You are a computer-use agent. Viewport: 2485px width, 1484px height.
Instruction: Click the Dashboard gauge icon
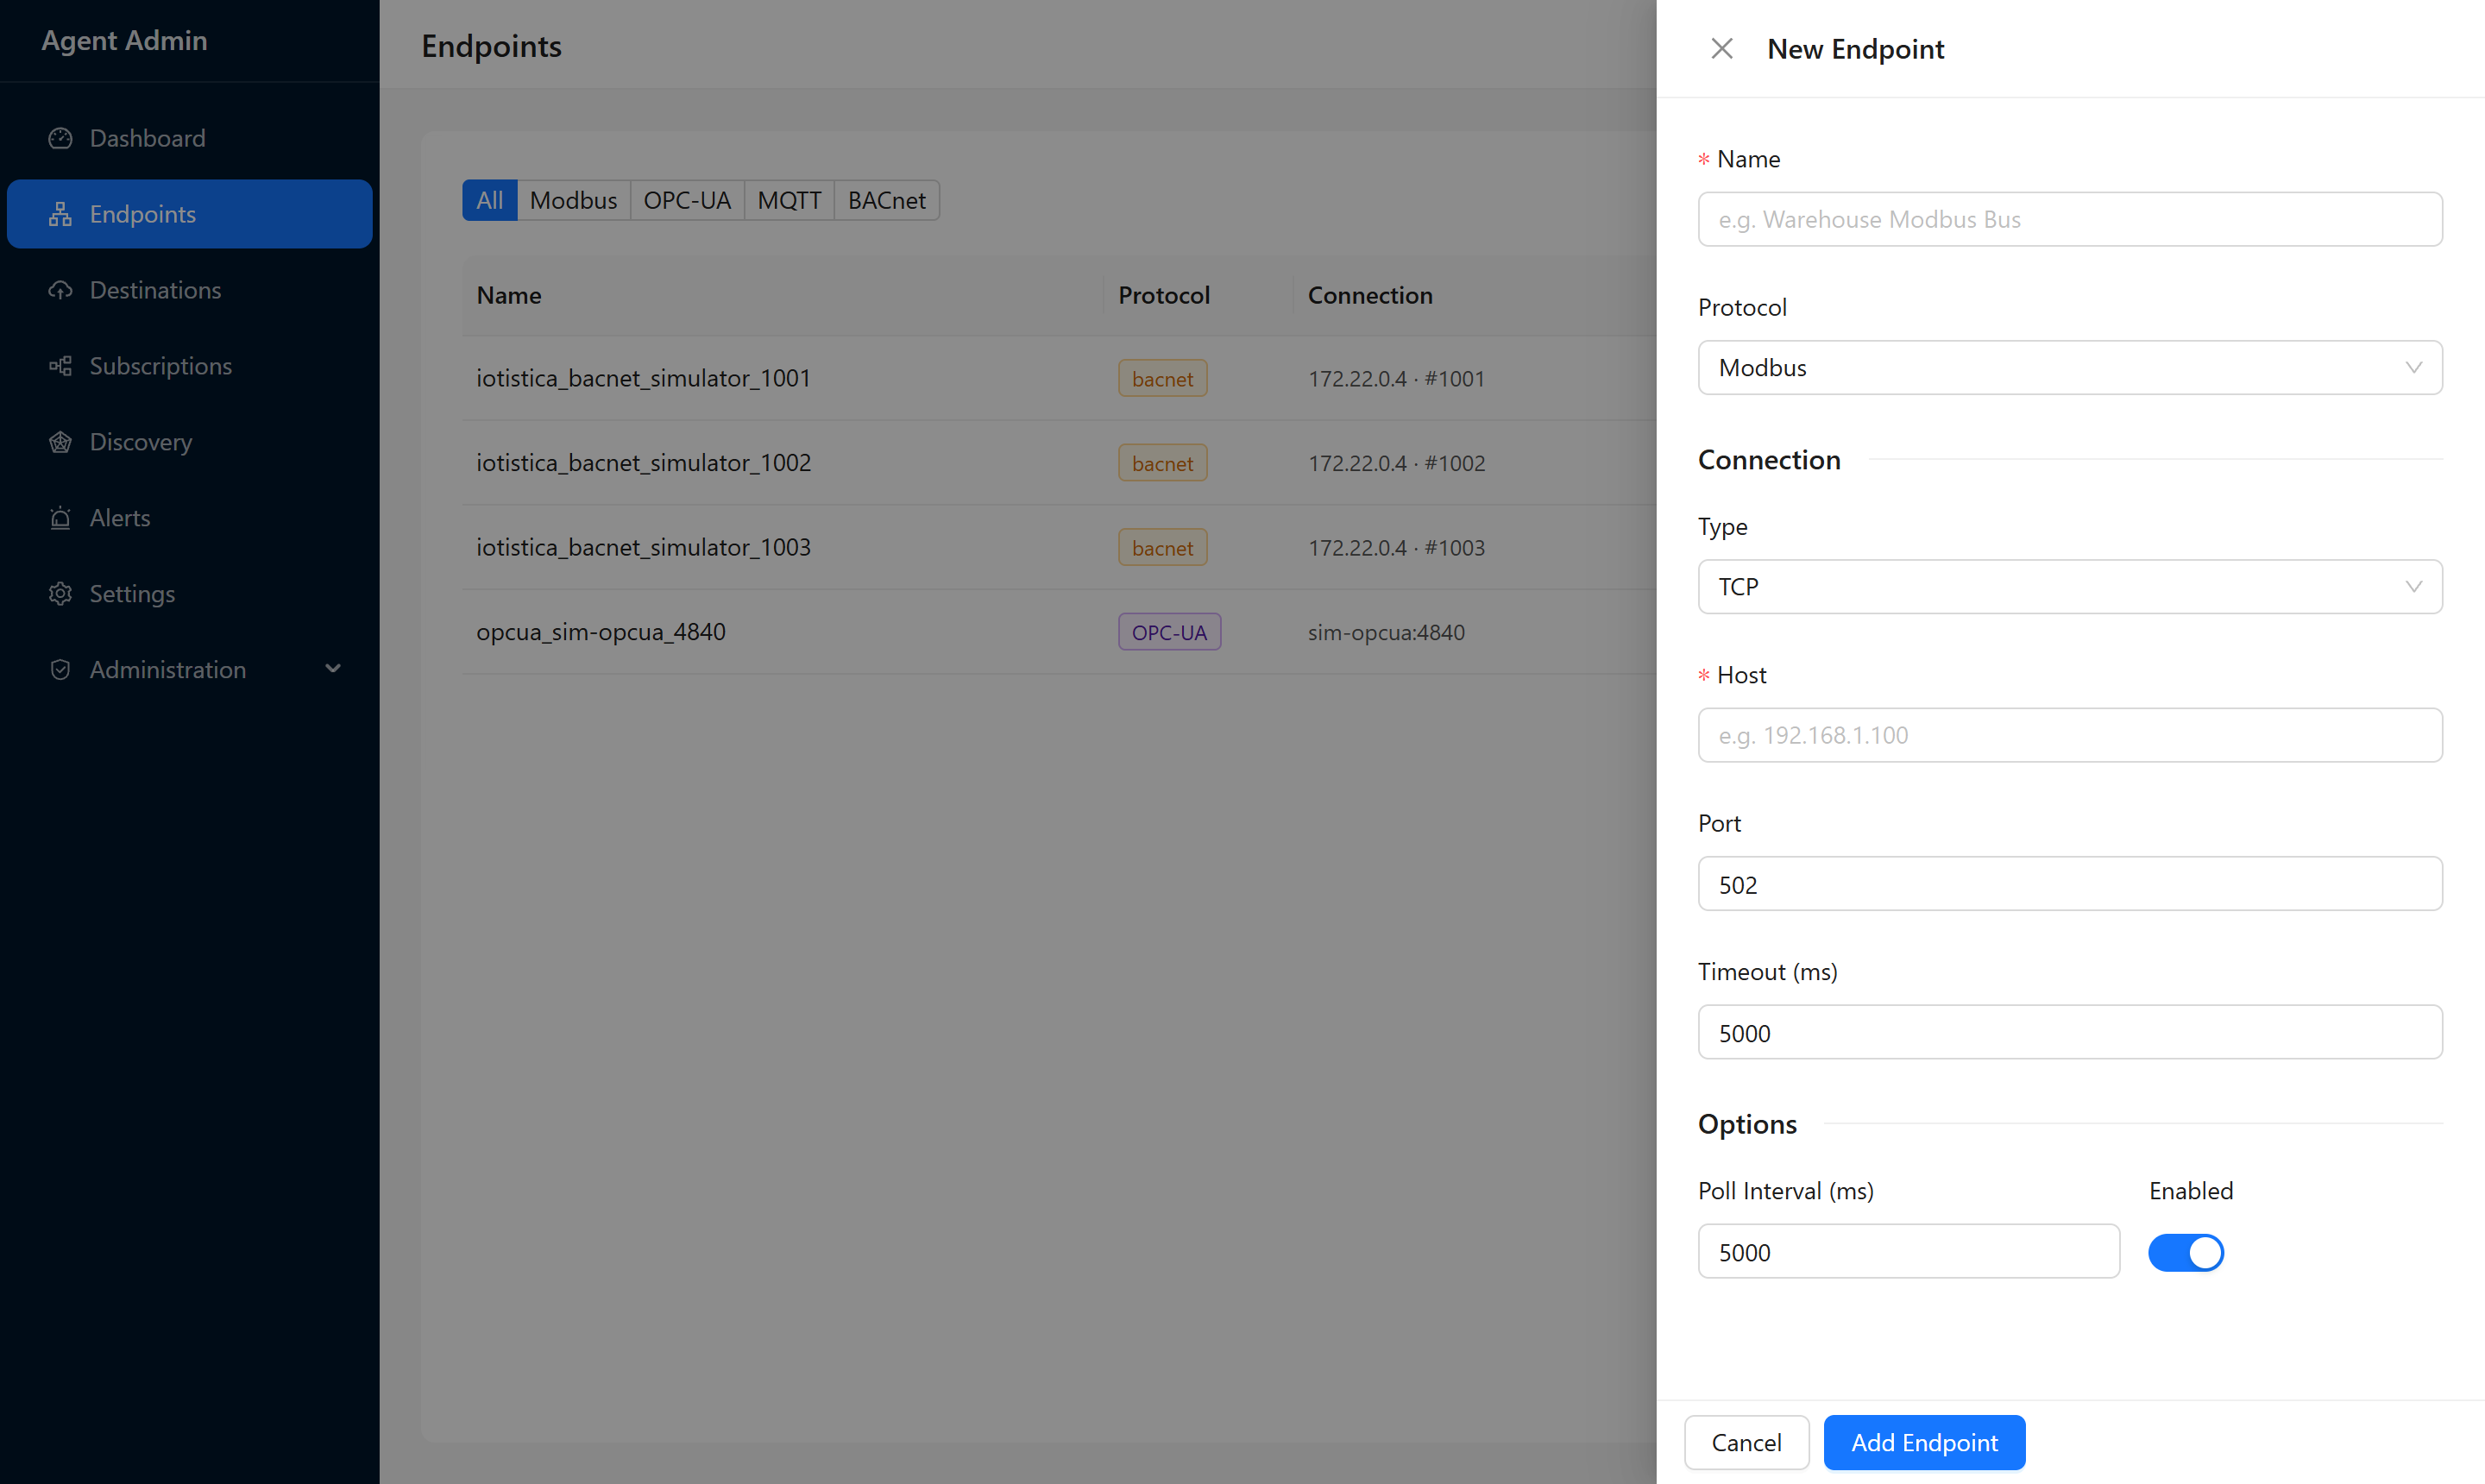point(60,138)
